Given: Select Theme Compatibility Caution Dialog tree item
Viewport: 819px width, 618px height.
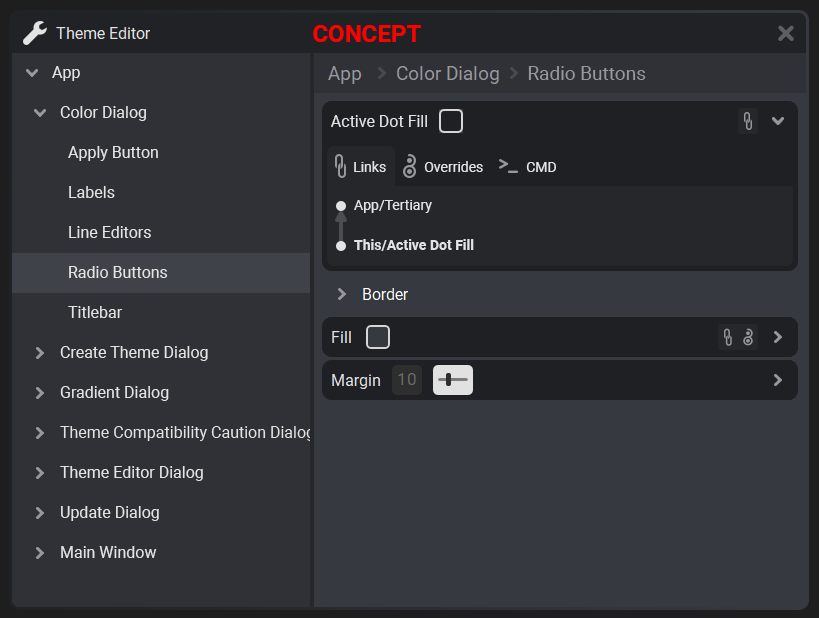Looking at the screenshot, I should (161, 433).
